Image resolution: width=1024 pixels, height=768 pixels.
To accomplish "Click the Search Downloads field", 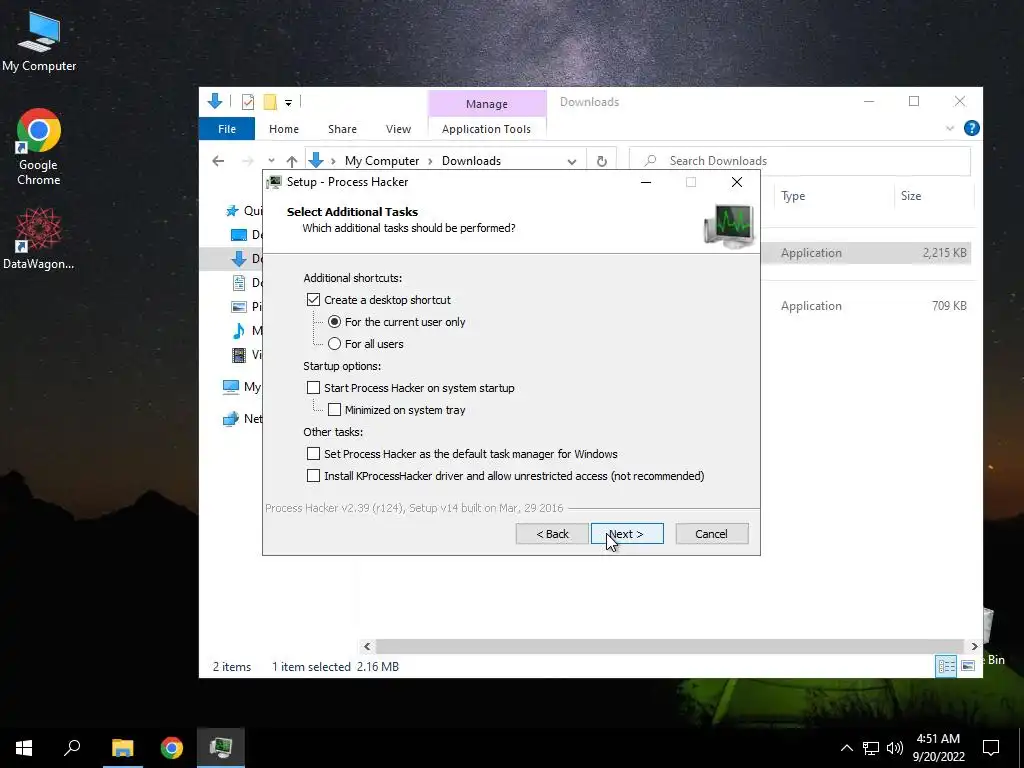I will (800, 161).
